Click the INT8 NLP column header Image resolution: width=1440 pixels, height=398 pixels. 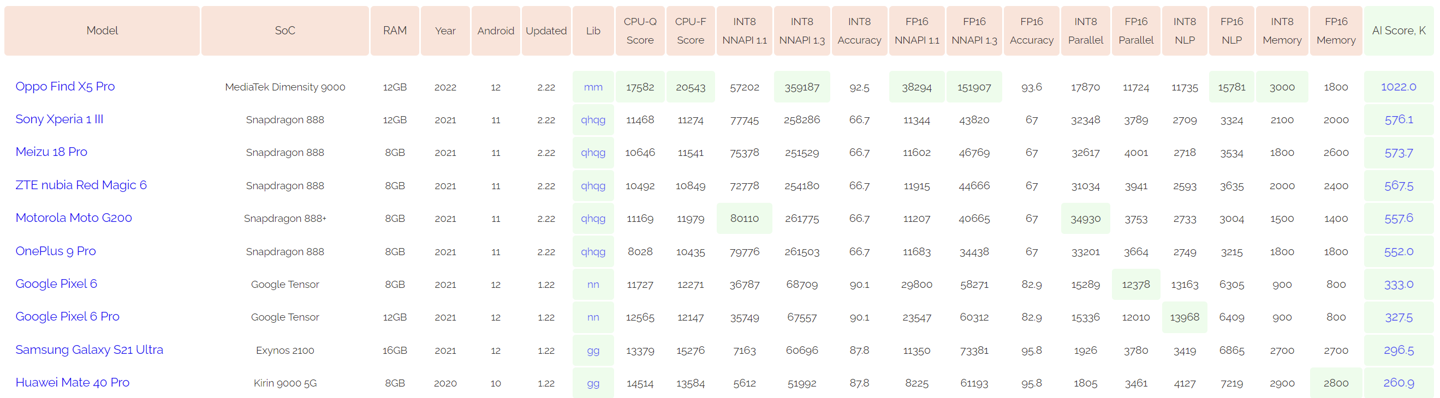click(1184, 31)
